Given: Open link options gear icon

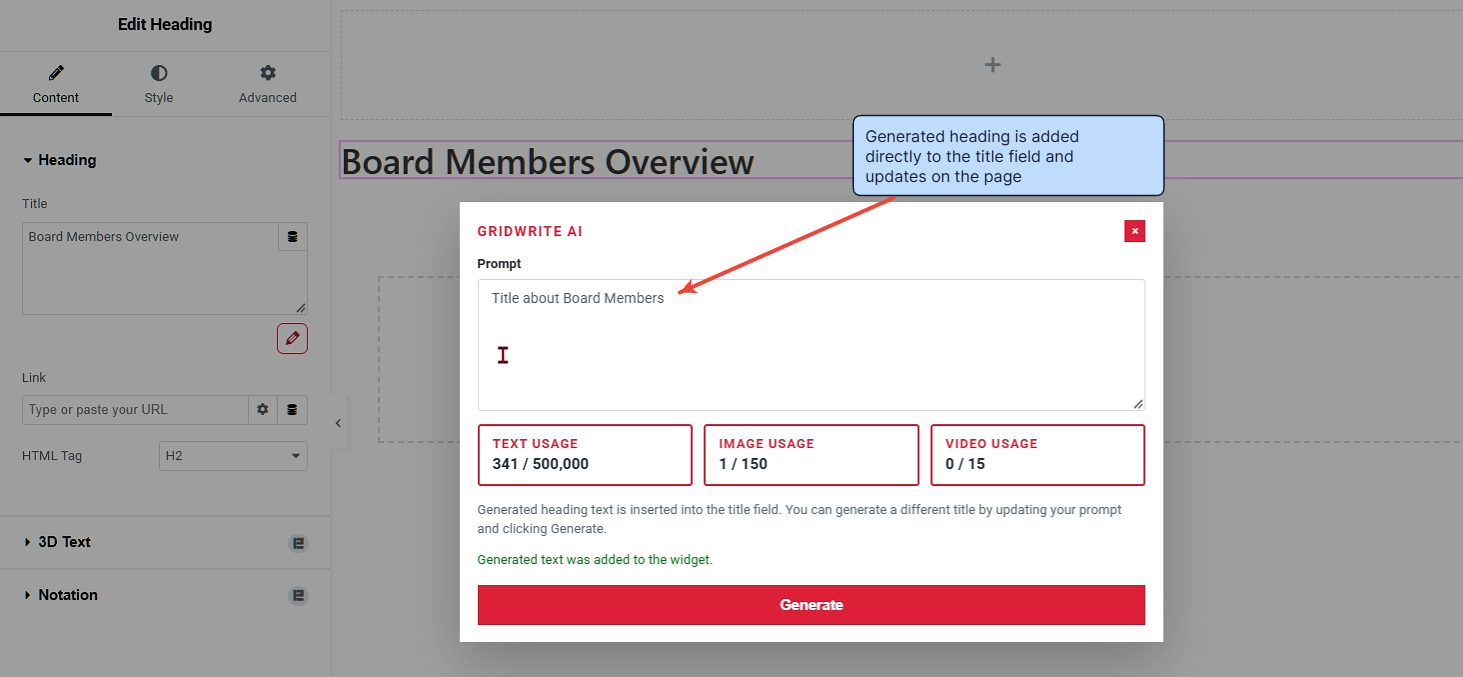Looking at the screenshot, I should 263,409.
